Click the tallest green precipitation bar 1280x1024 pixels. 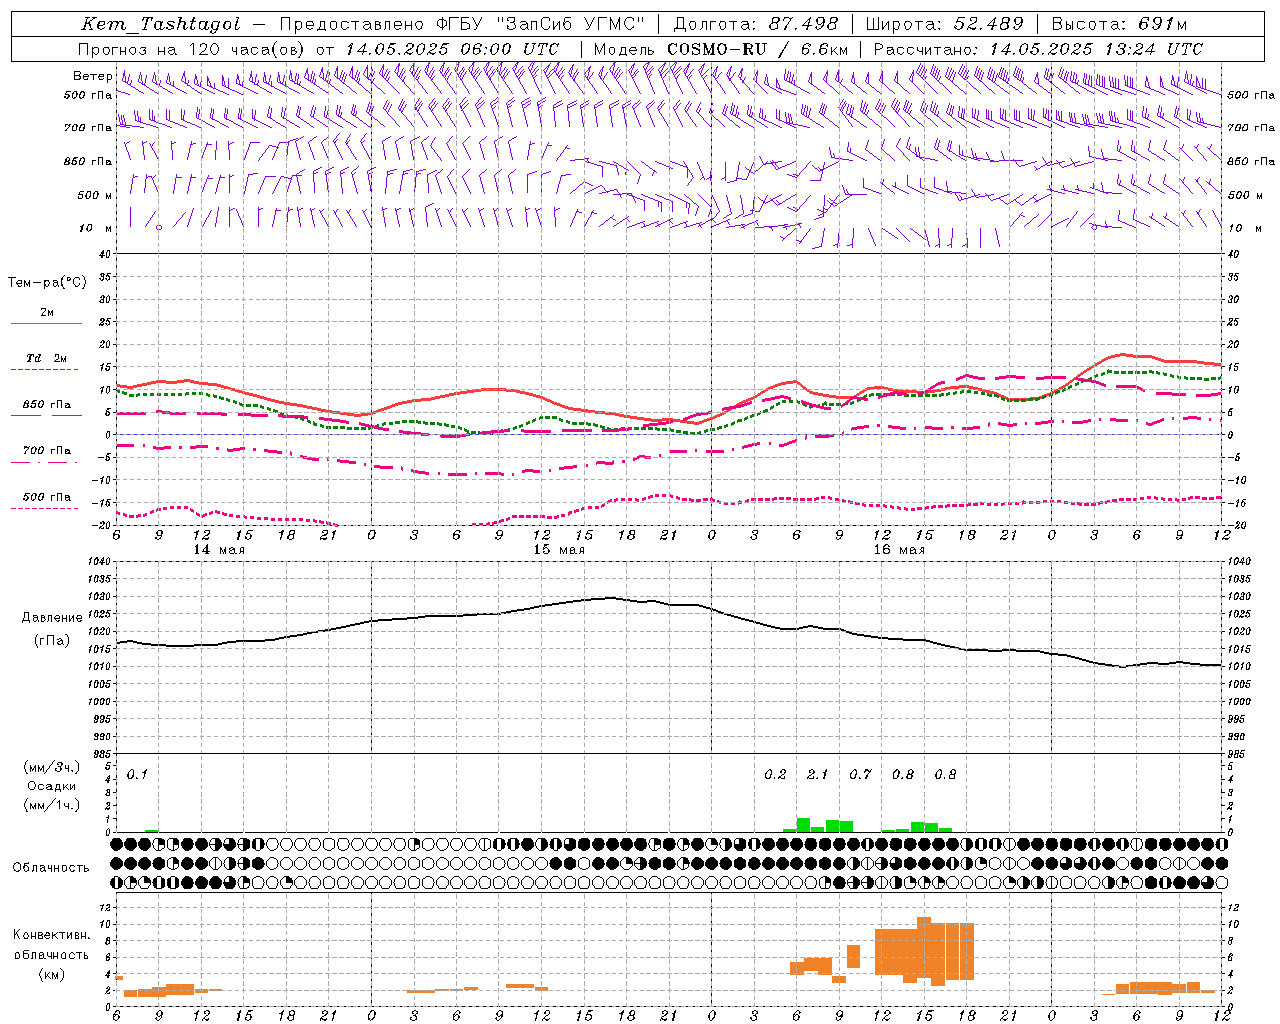click(803, 825)
